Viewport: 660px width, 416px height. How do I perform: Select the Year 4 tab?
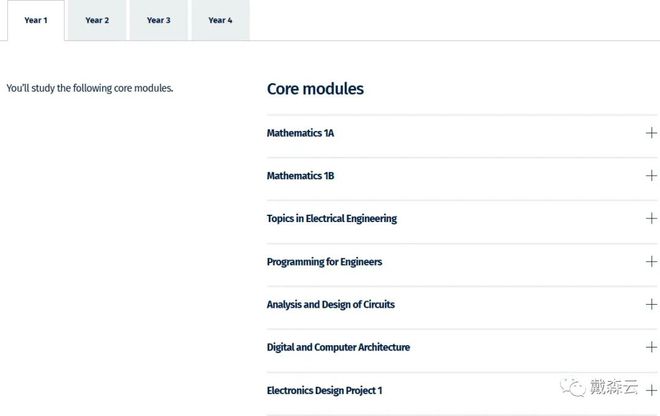click(220, 20)
